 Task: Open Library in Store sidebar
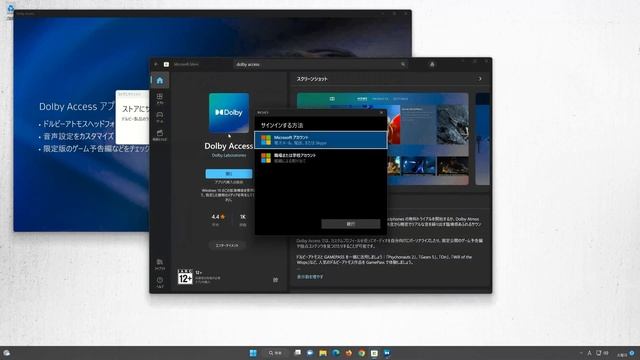point(160,264)
